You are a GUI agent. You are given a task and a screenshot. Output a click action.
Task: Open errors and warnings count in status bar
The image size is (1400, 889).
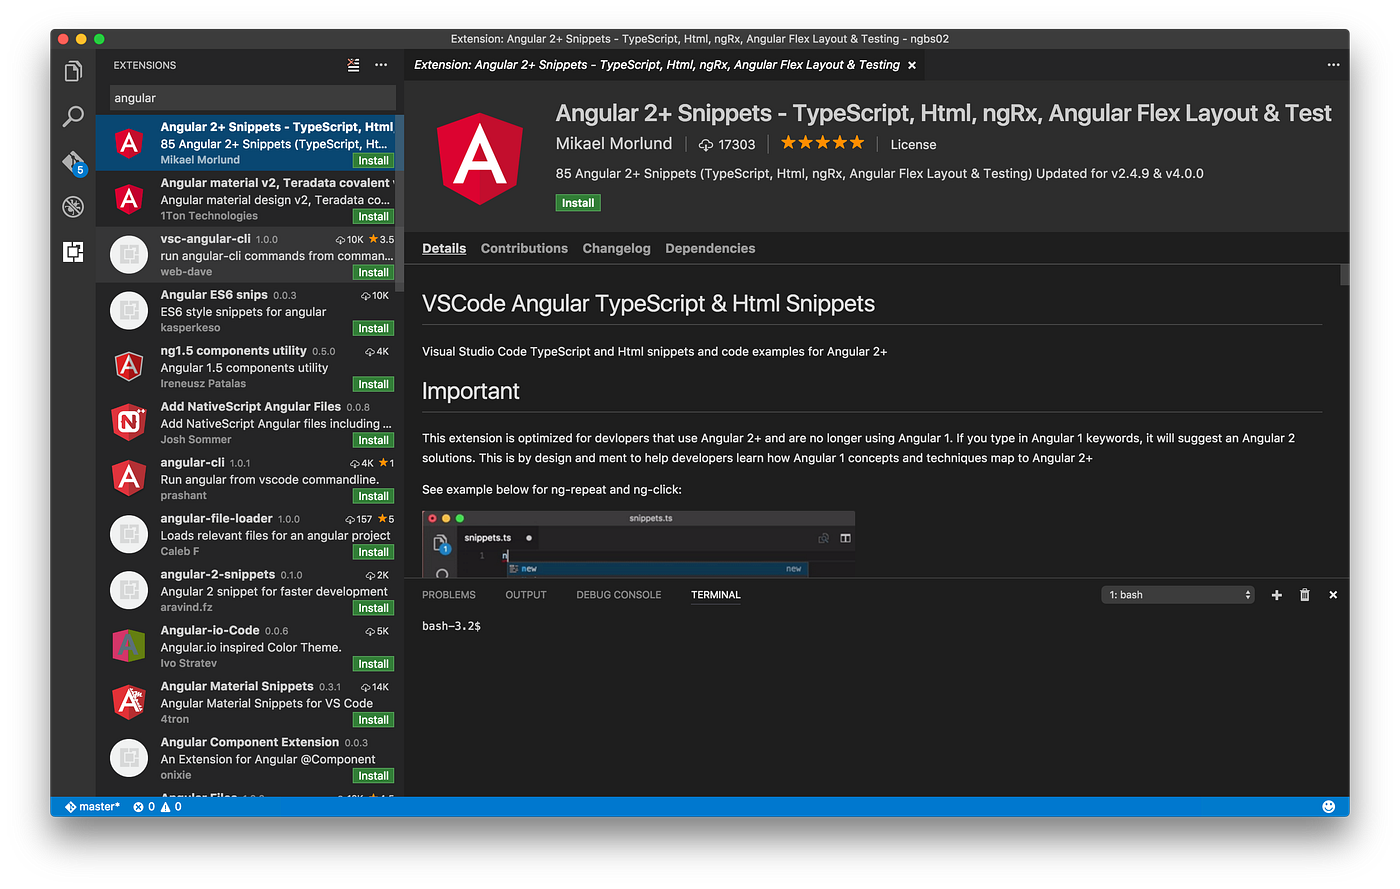pos(158,807)
